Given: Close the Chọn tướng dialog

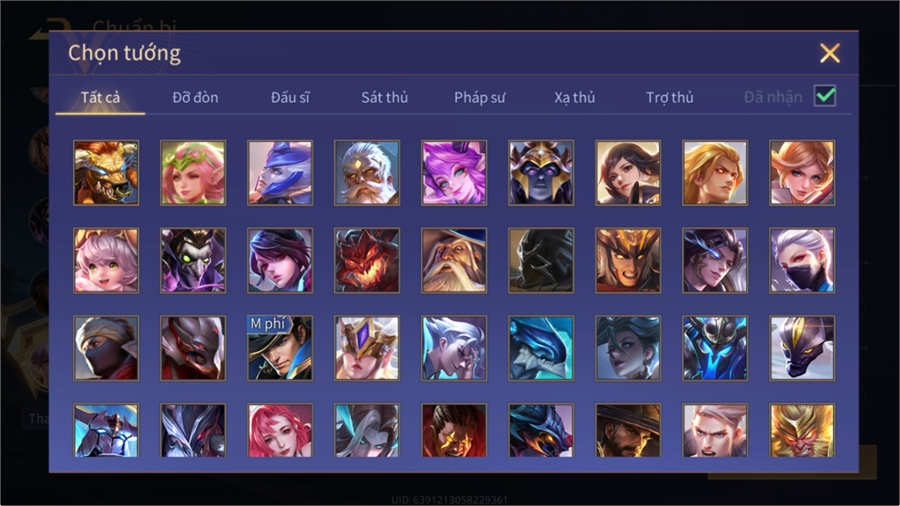Looking at the screenshot, I should click(x=829, y=53).
